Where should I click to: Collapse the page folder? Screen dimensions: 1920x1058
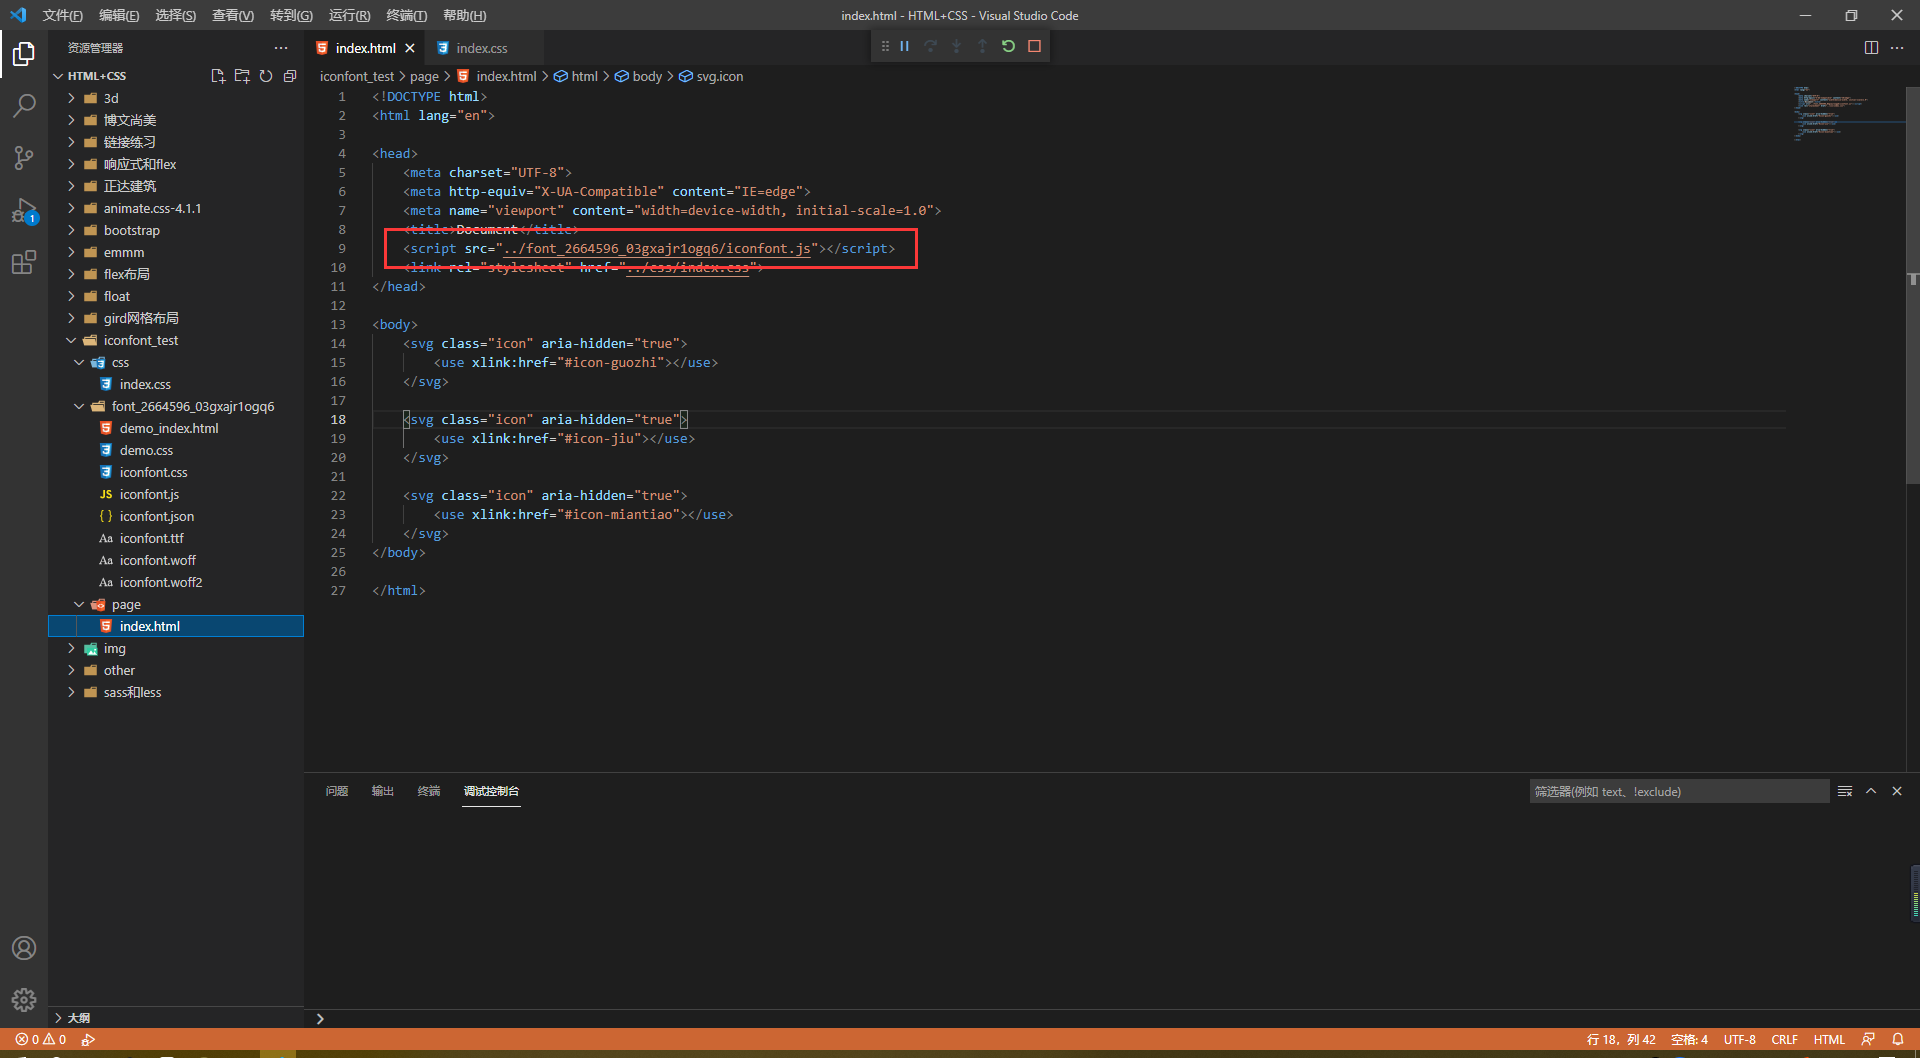(x=79, y=604)
